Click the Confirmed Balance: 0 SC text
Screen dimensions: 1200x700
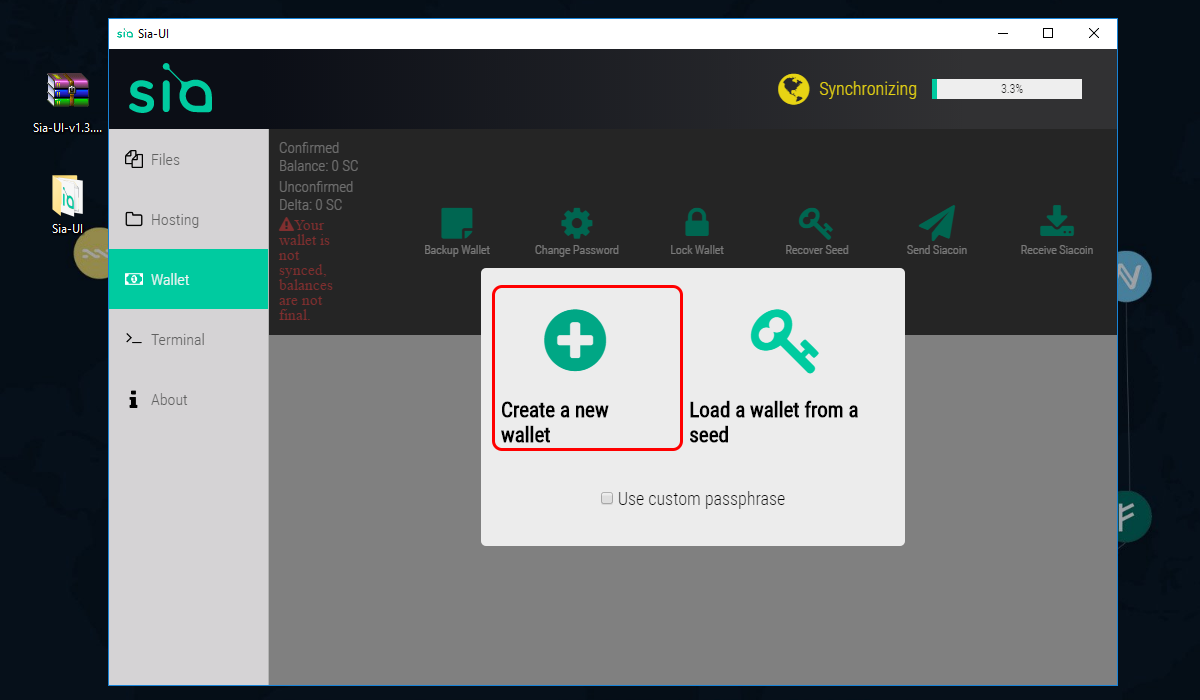point(319,157)
